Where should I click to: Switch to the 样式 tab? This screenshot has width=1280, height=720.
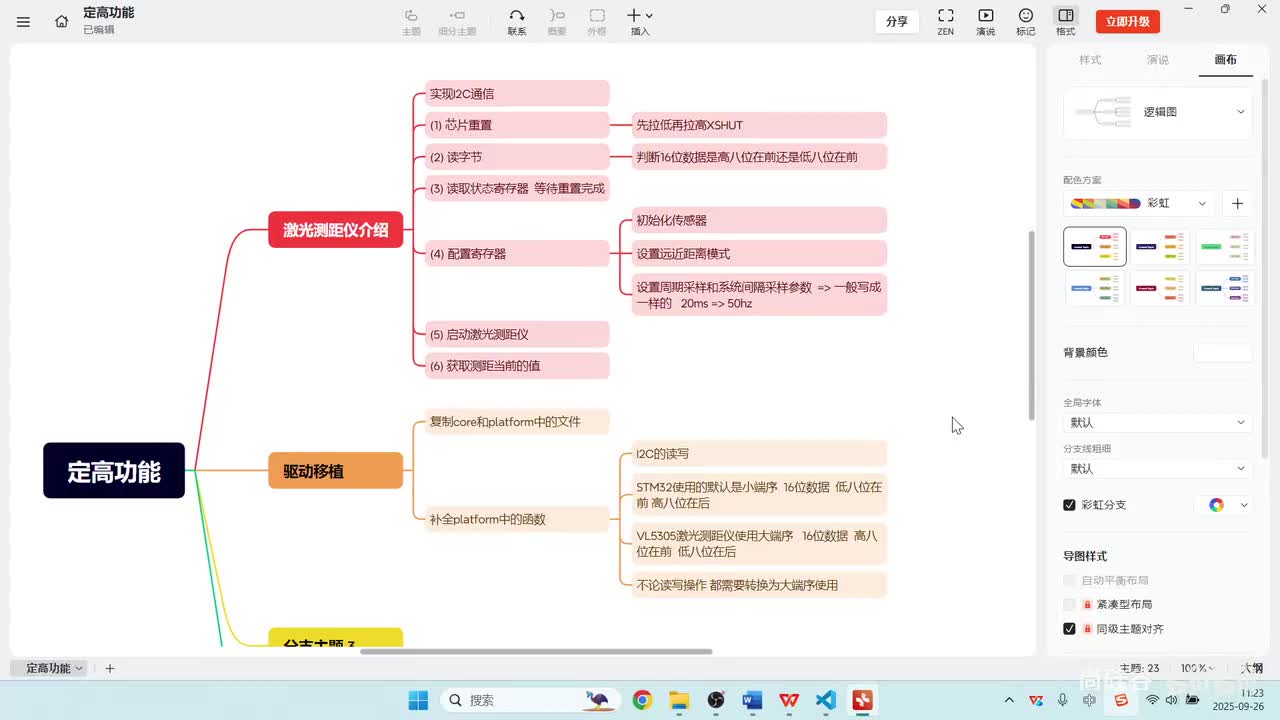[x=1090, y=60]
